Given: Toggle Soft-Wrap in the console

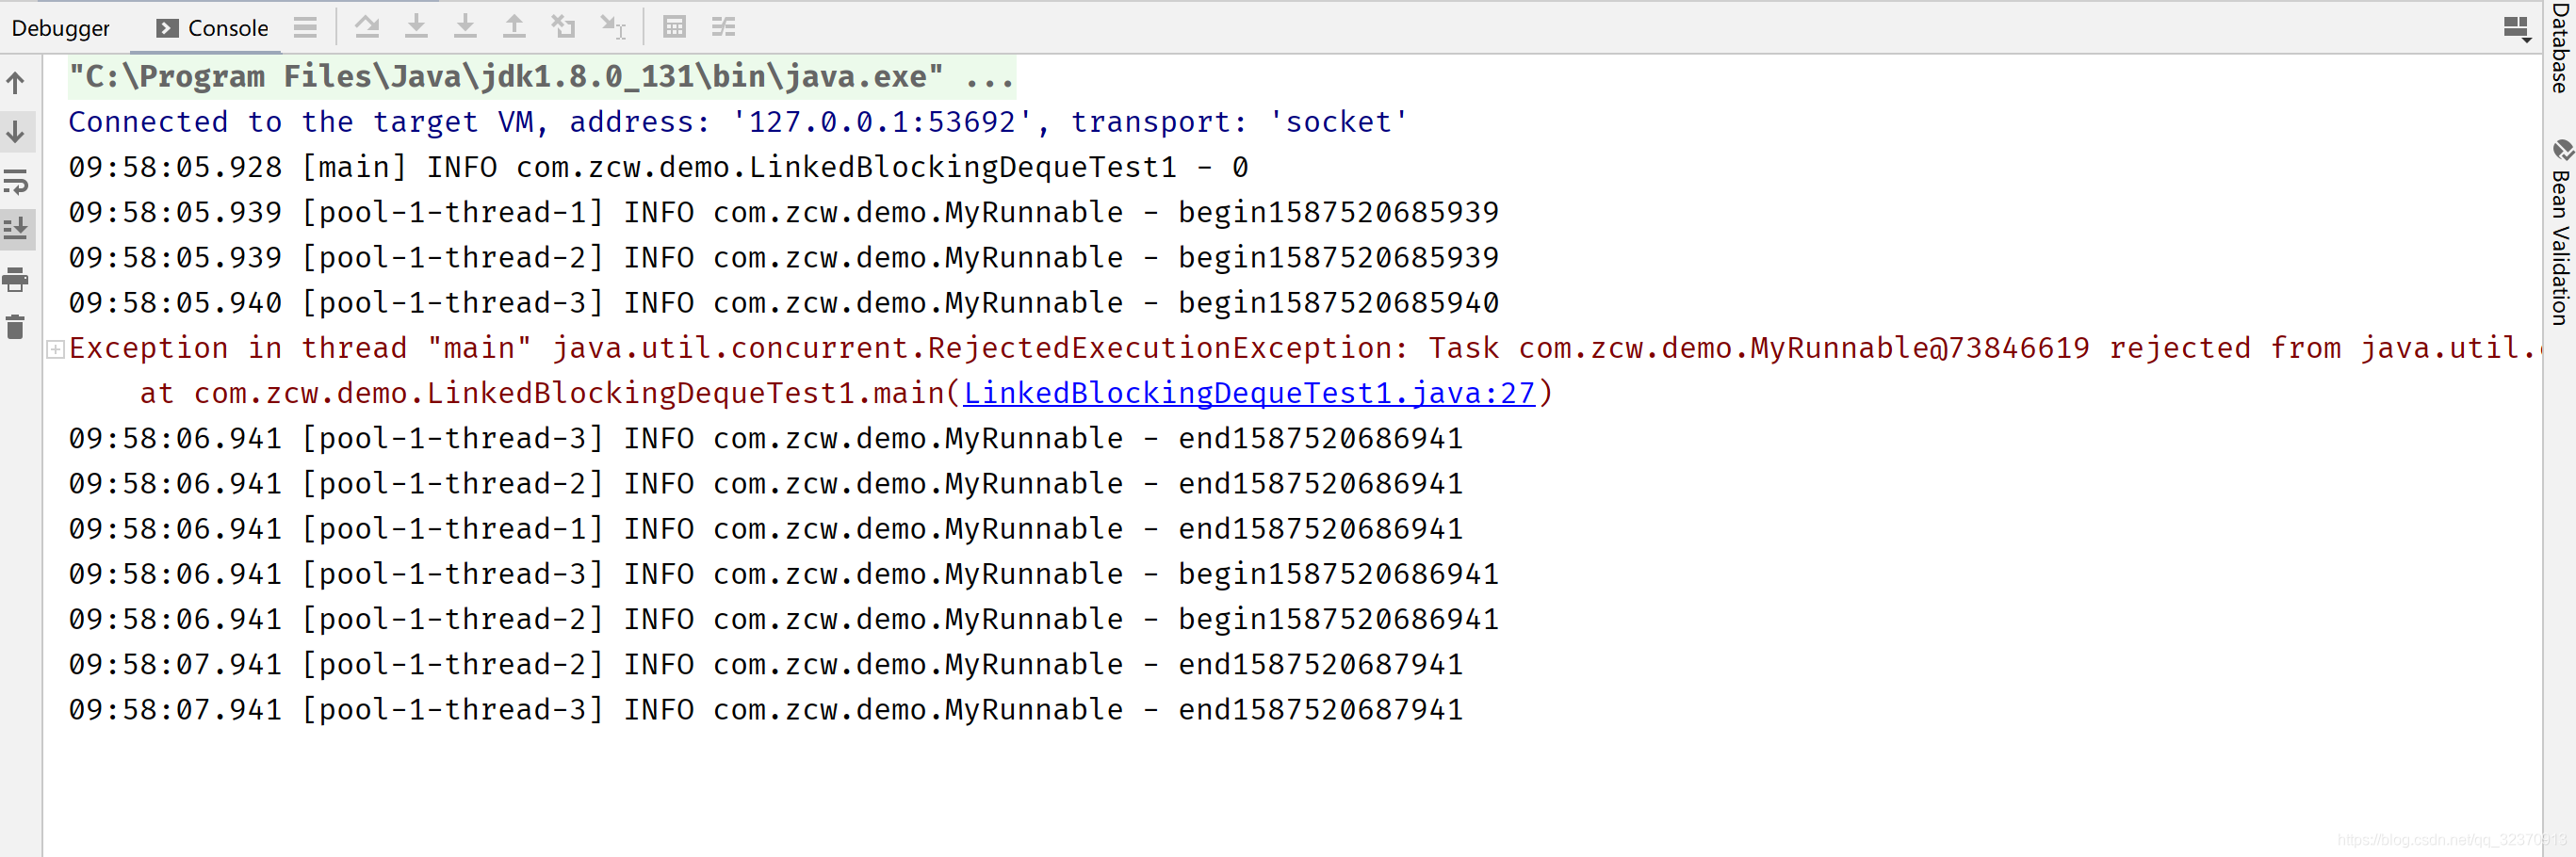Looking at the screenshot, I should coord(16,181).
